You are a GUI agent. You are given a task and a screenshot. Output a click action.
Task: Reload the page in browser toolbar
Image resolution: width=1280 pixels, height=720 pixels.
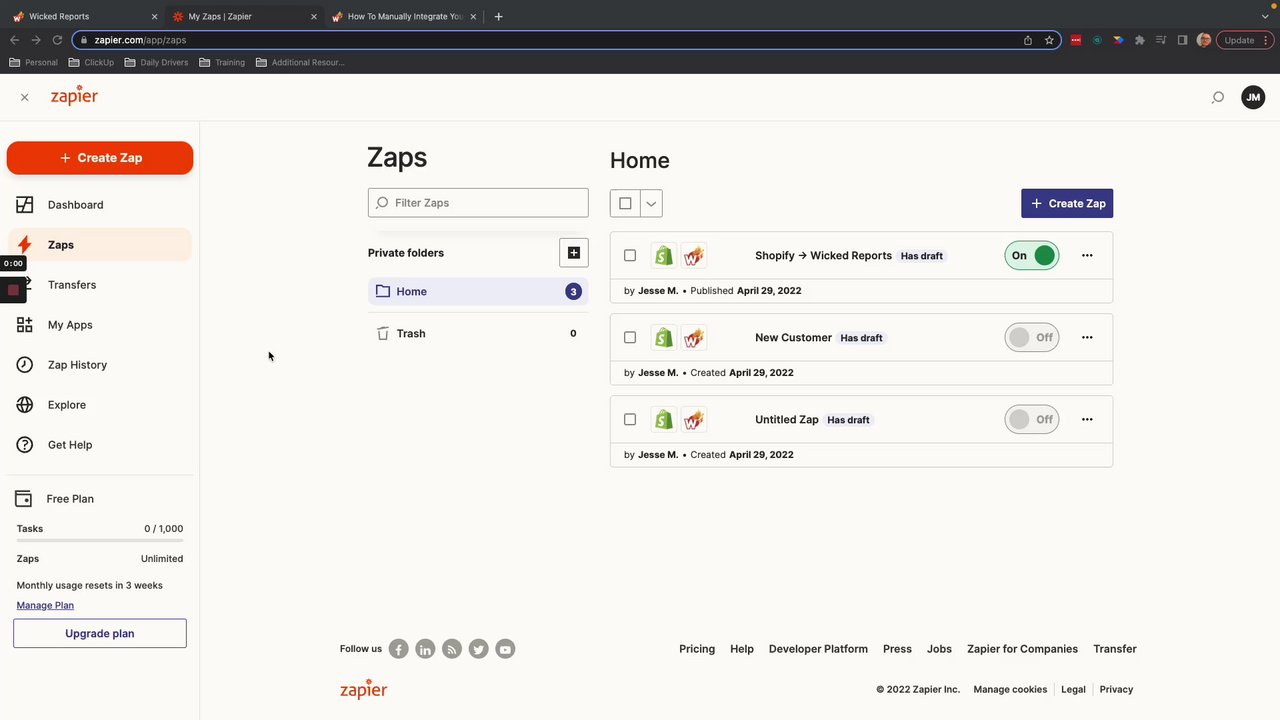[x=57, y=40]
